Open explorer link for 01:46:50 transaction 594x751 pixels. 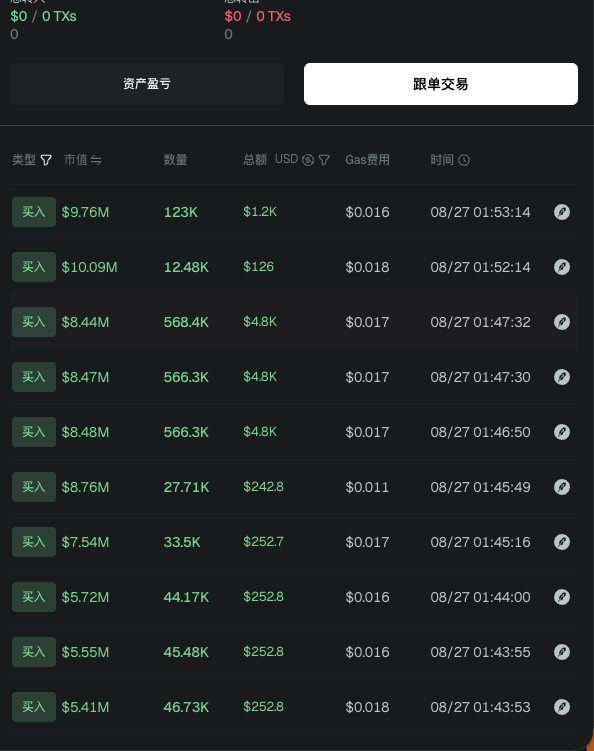pos(562,432)
